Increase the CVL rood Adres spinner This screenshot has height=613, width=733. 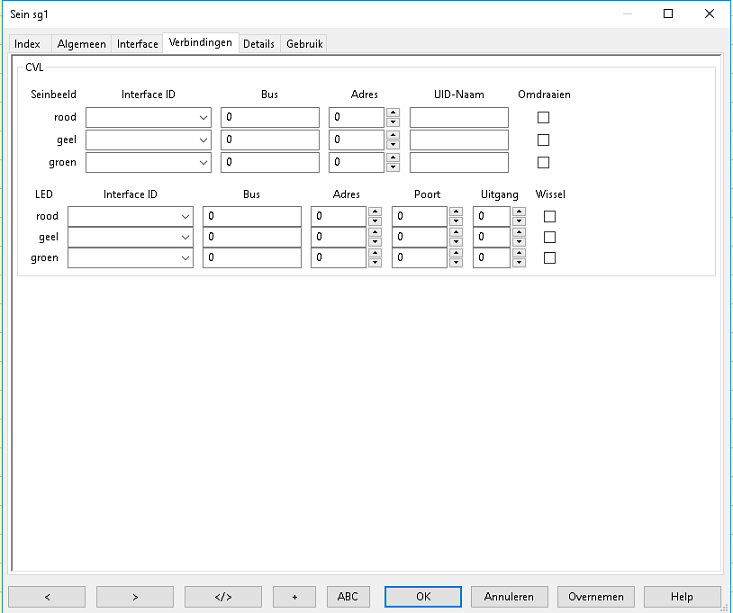point(392,112)
